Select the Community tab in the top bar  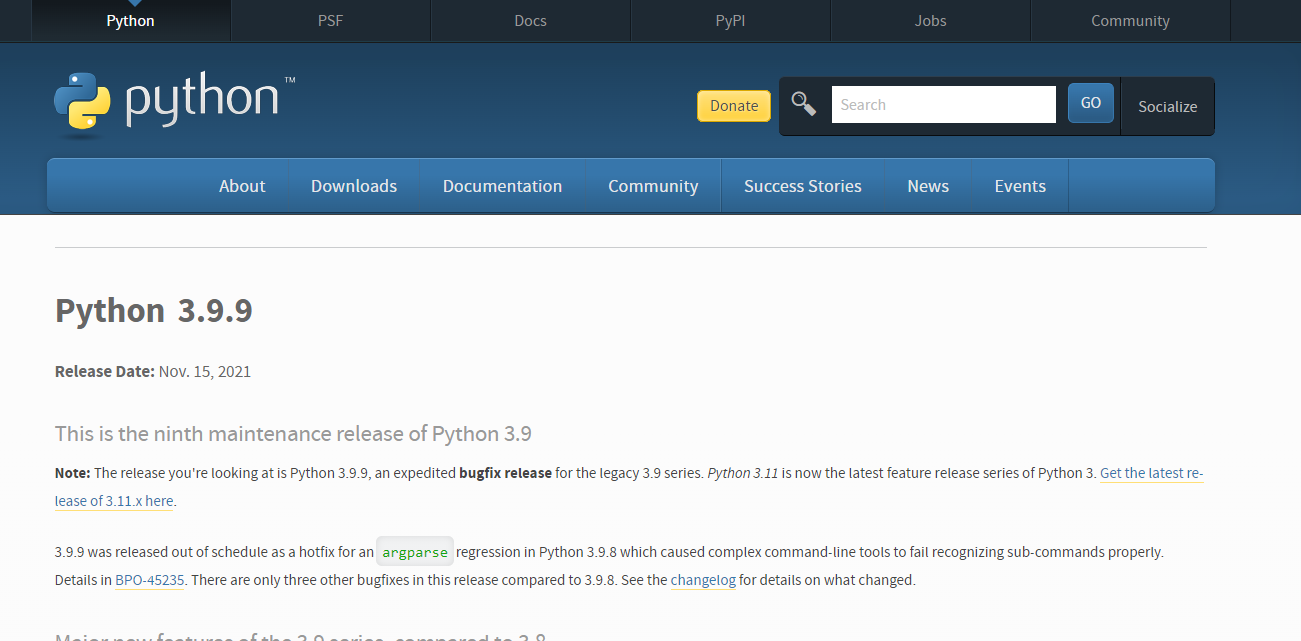click(x=1130, y=21)
